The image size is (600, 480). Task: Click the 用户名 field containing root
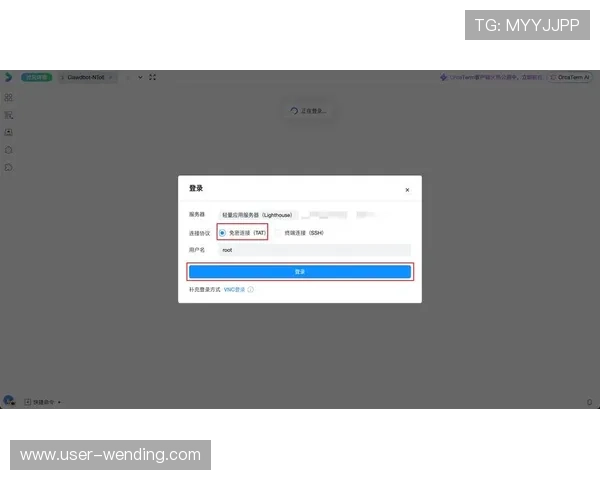pos(314,250)
